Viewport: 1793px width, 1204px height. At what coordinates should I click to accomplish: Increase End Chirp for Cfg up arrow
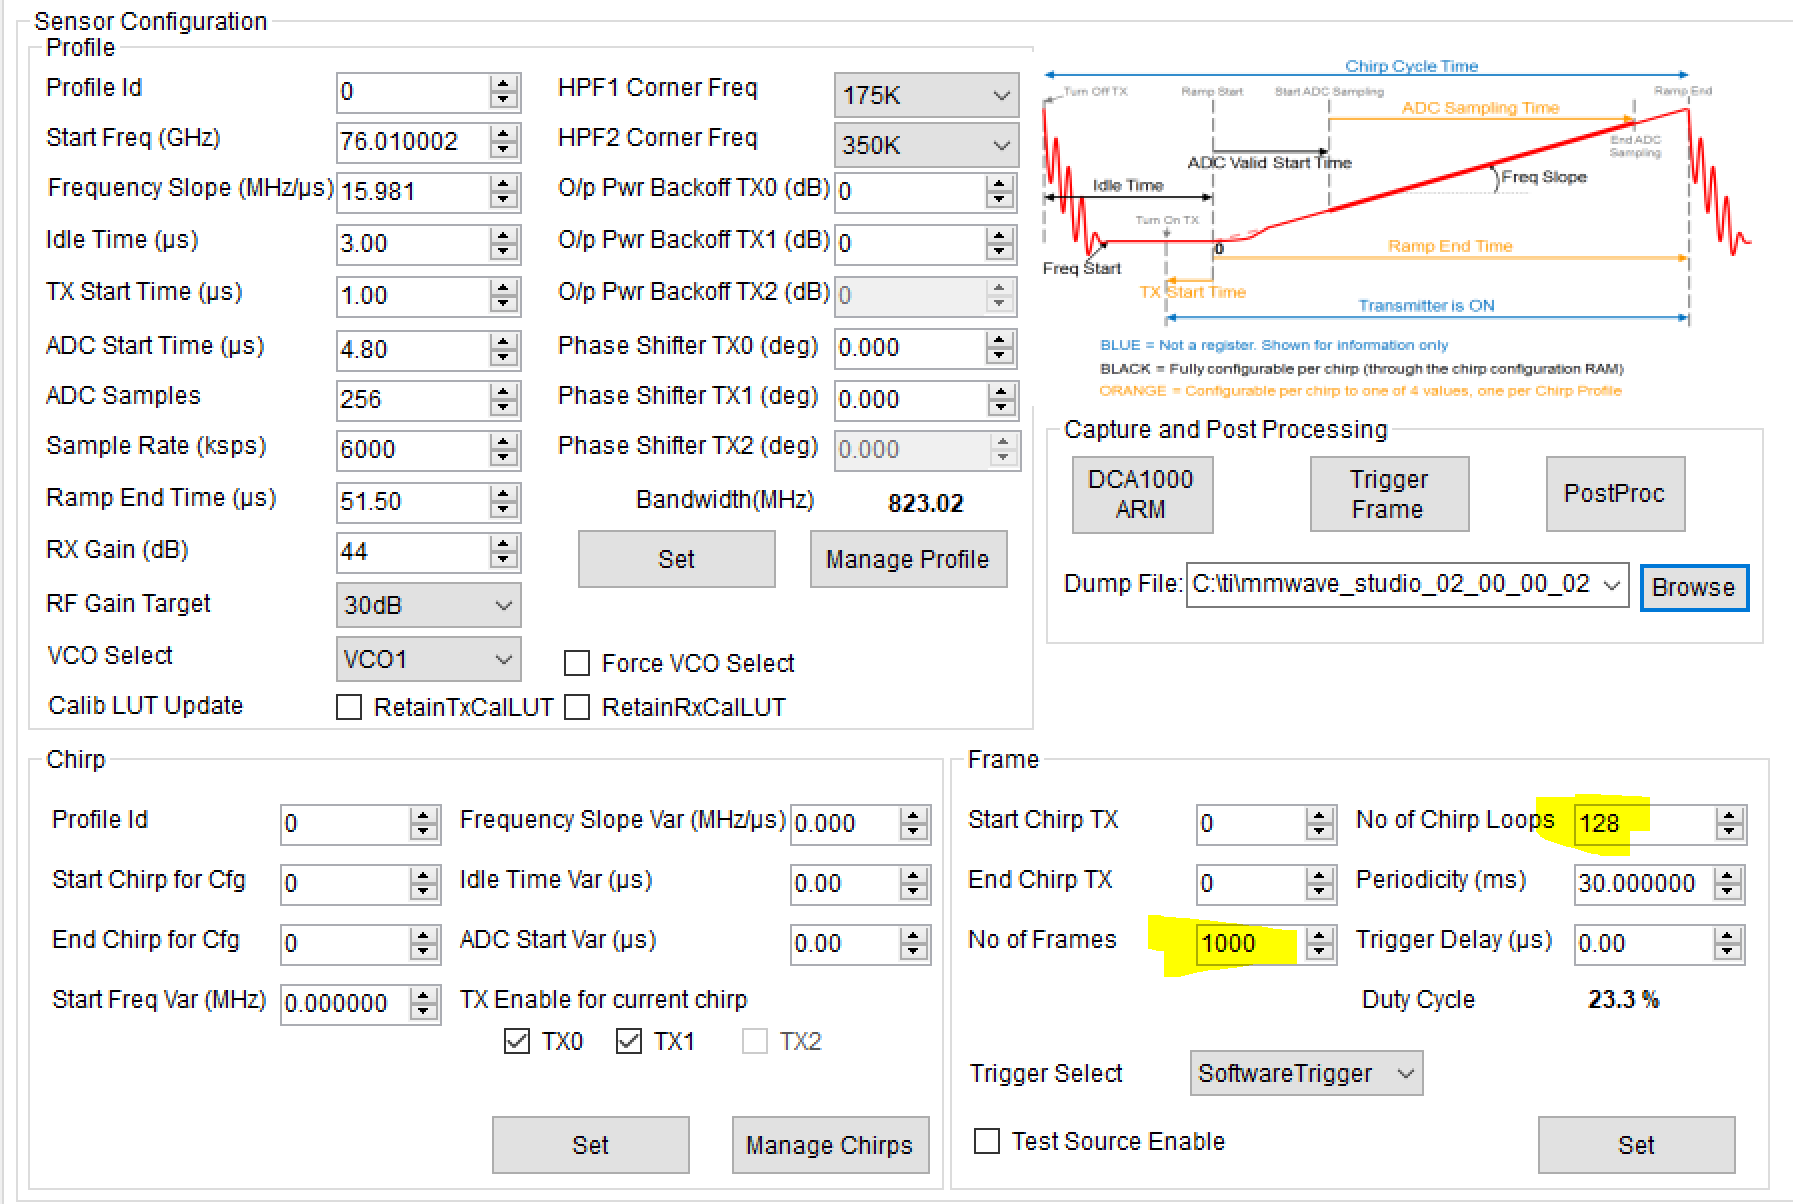[424, 935]
